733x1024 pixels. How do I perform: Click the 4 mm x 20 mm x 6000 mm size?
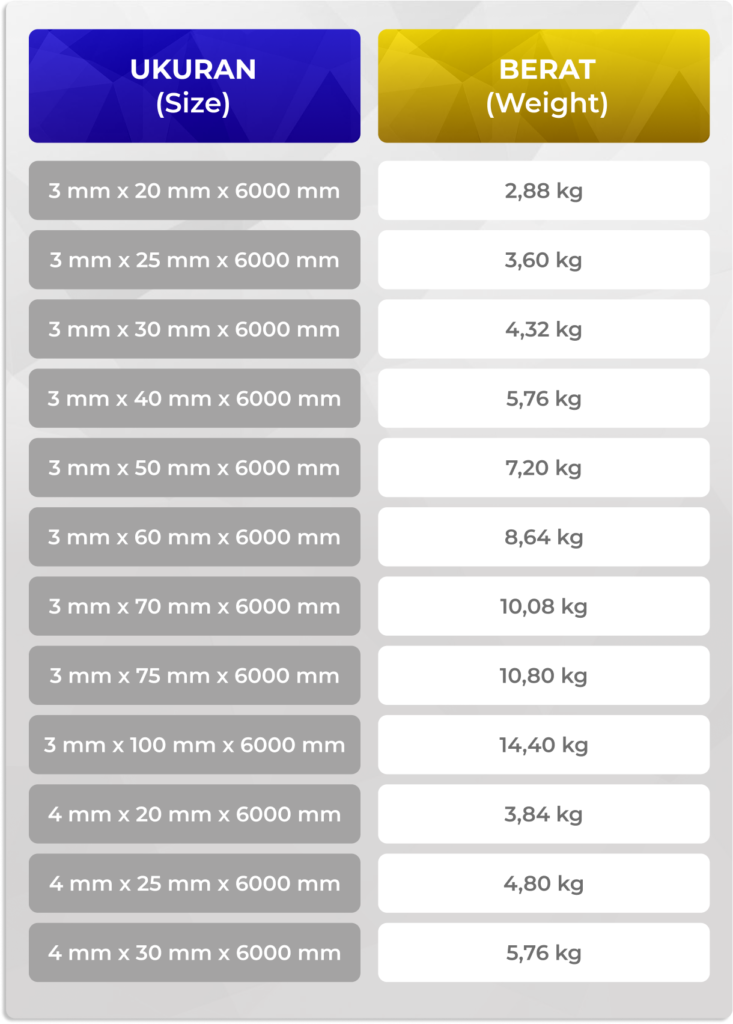[194, 814]
